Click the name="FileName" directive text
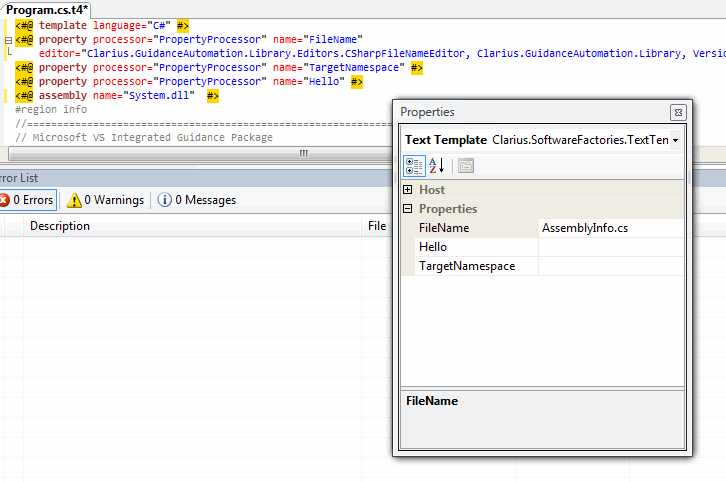The width and height of the screenshot is (726, 482). 318,40
